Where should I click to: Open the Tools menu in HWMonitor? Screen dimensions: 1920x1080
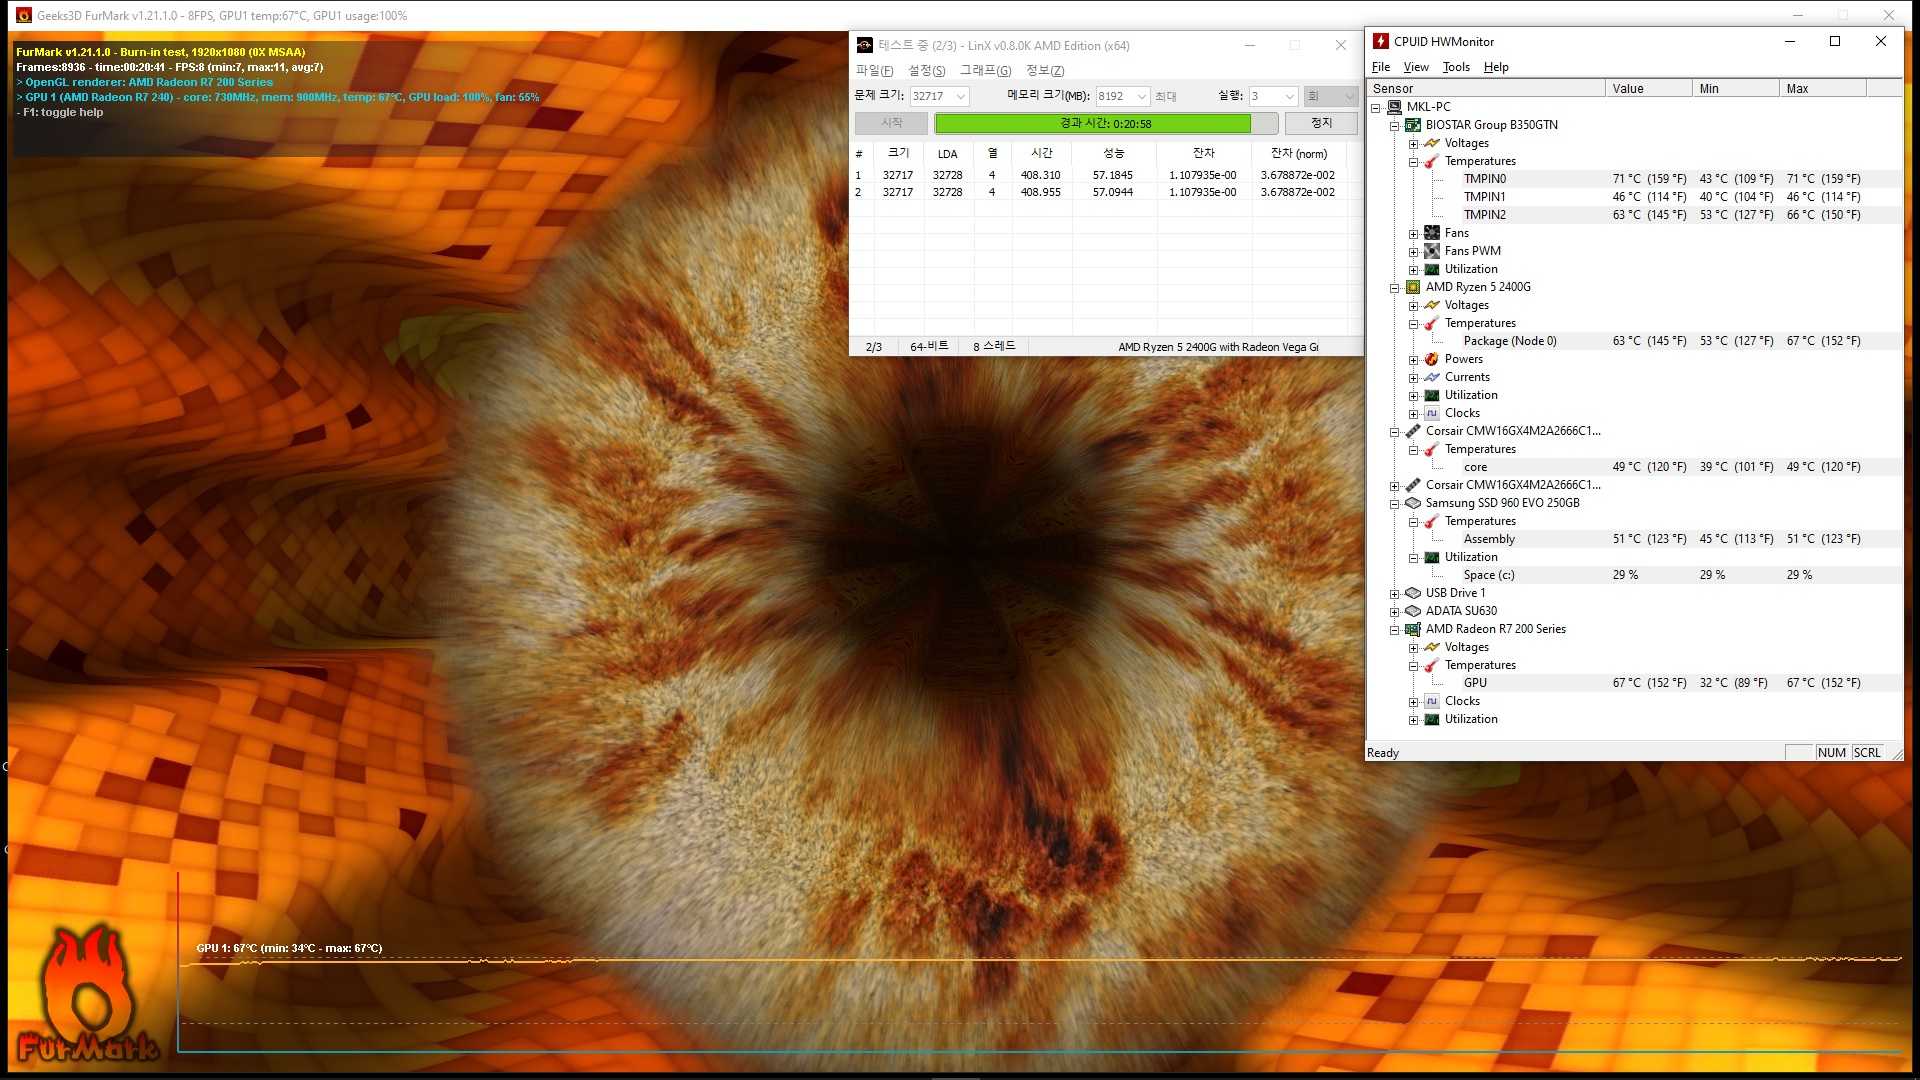[1456, 67]
